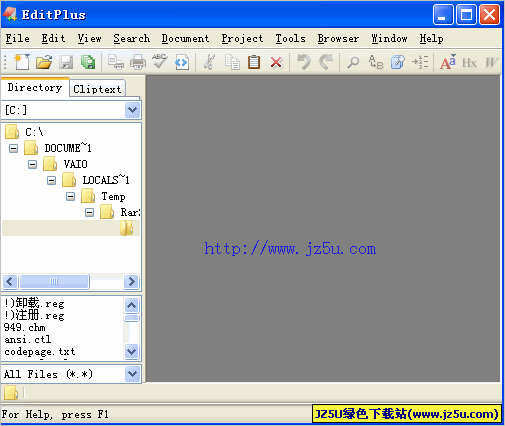Click the EditPlus title bar app icon

[x=10, y=14]
